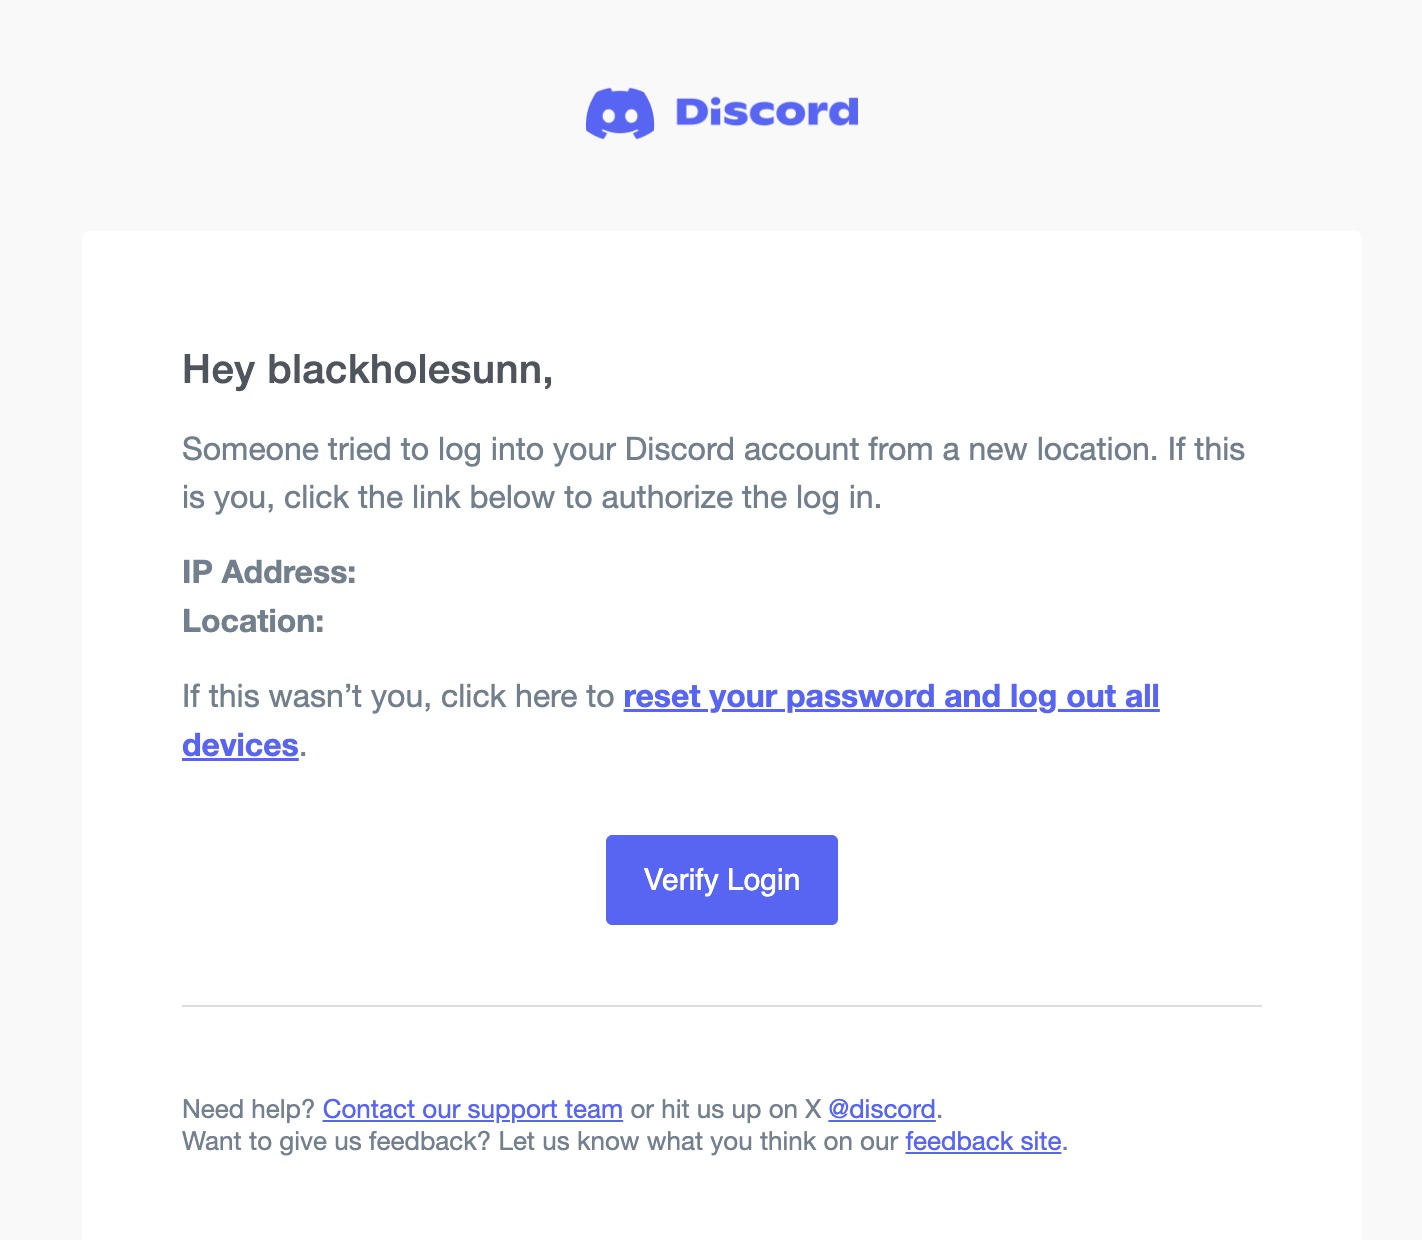
Task: Click the Location label
Action: tap(251, 620)
